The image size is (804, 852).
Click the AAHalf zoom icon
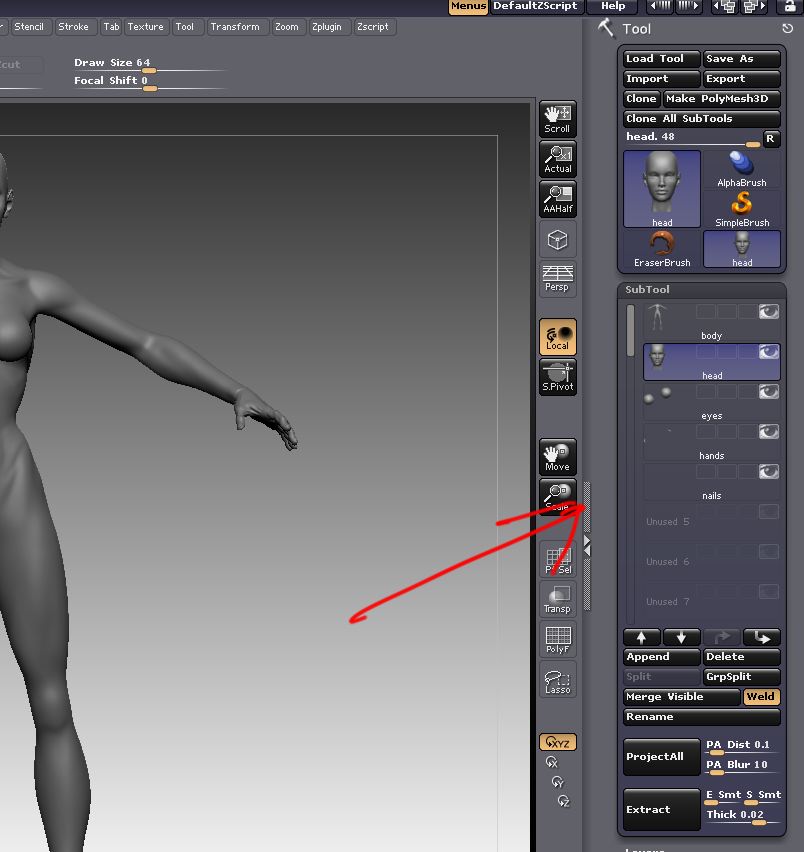click(x=557, y=199)
